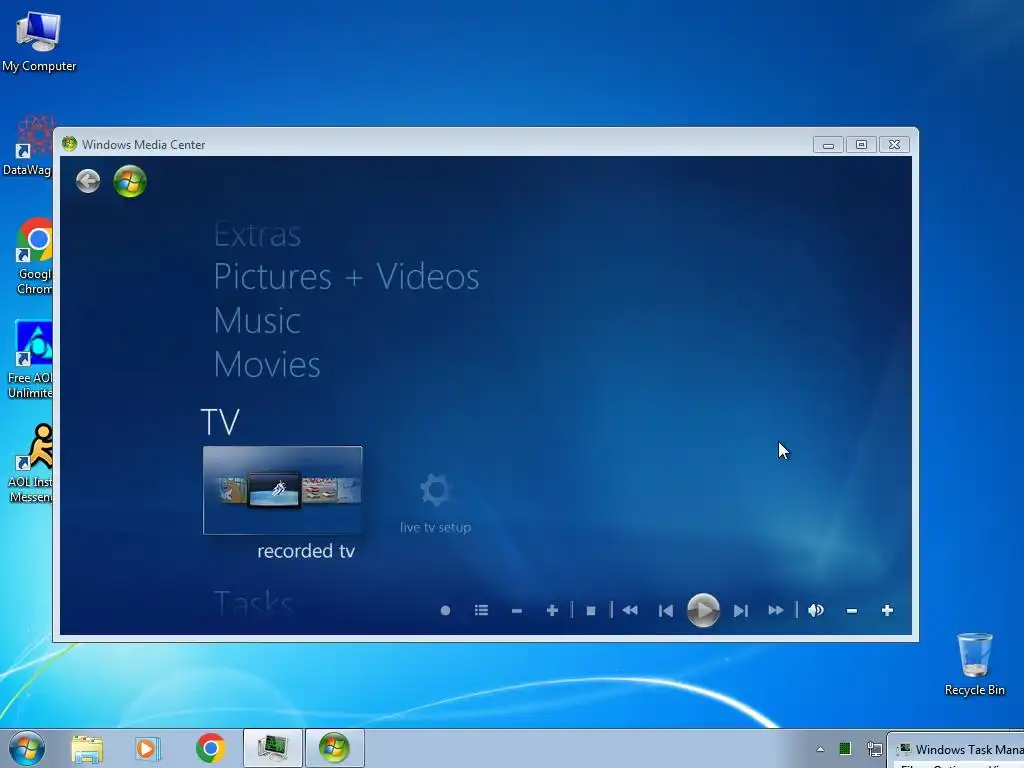Viewport: 1024px width, 768px height.
Task: Select the TV category heading
Action: (x=220, y=422)
